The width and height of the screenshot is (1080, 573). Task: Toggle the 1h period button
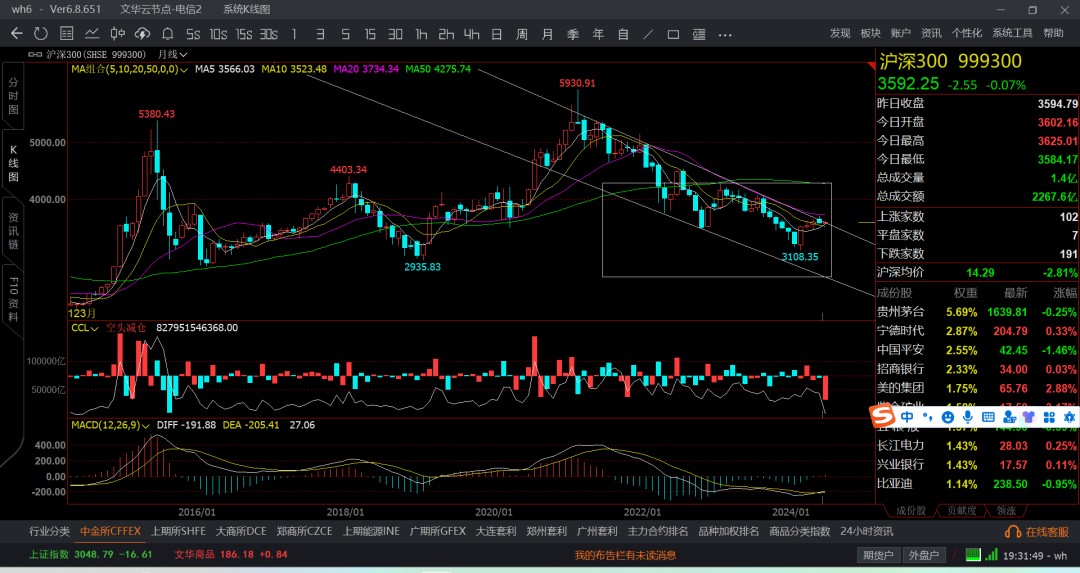click(x=421, y=34)
